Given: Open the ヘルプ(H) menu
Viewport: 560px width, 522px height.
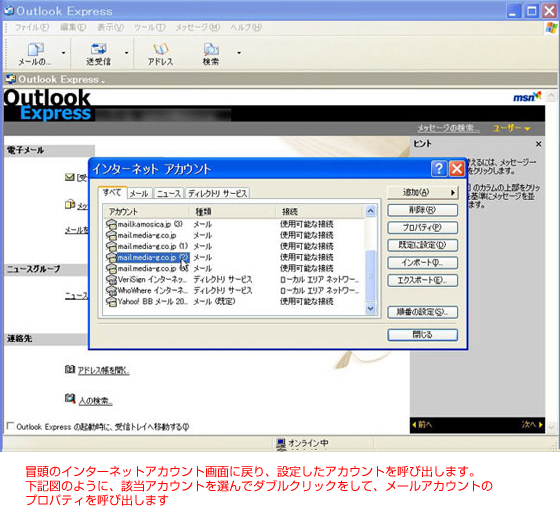Looking at the screenshot, I should coord(246,27).
